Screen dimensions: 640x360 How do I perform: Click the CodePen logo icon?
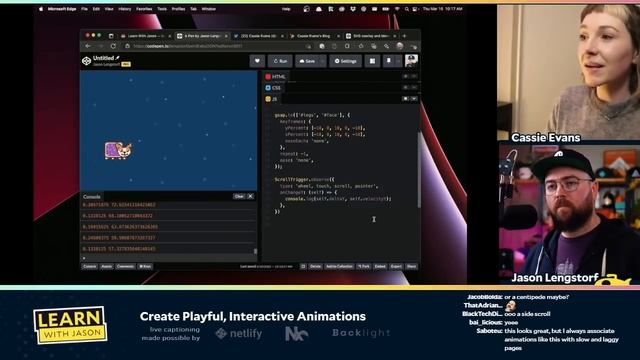click(86, 61)
